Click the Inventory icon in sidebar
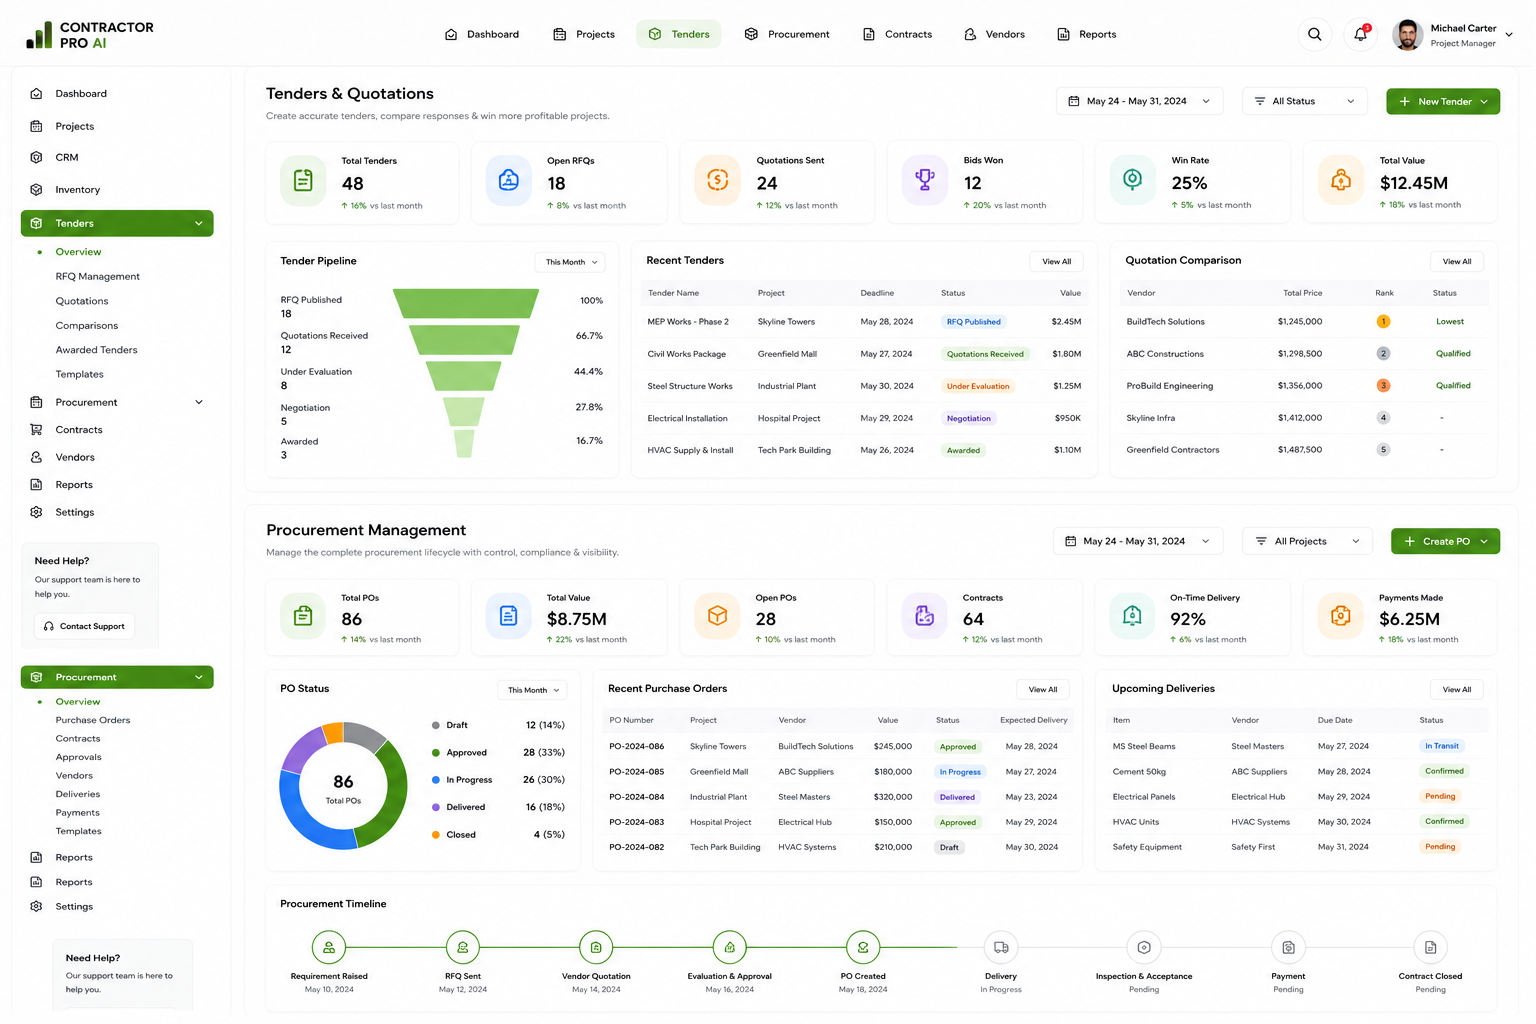The height and width of the screenshot is (1024, 1536). tap(37, 189)
